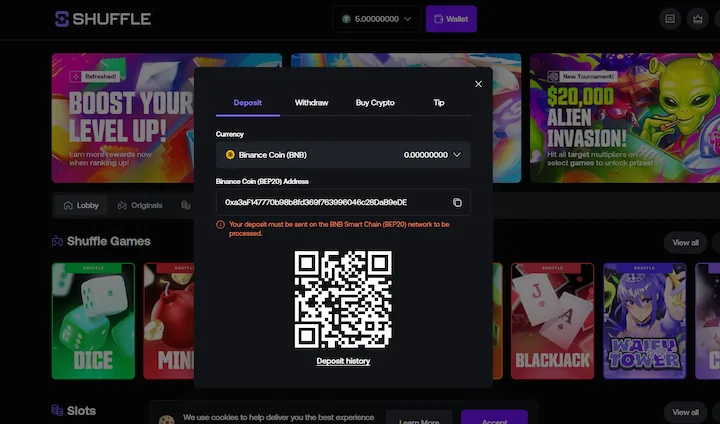Click the Binance Coin icon in currency field
This screenshot has width=720, height=424.
pyautogui.click(x=230, y=155)
